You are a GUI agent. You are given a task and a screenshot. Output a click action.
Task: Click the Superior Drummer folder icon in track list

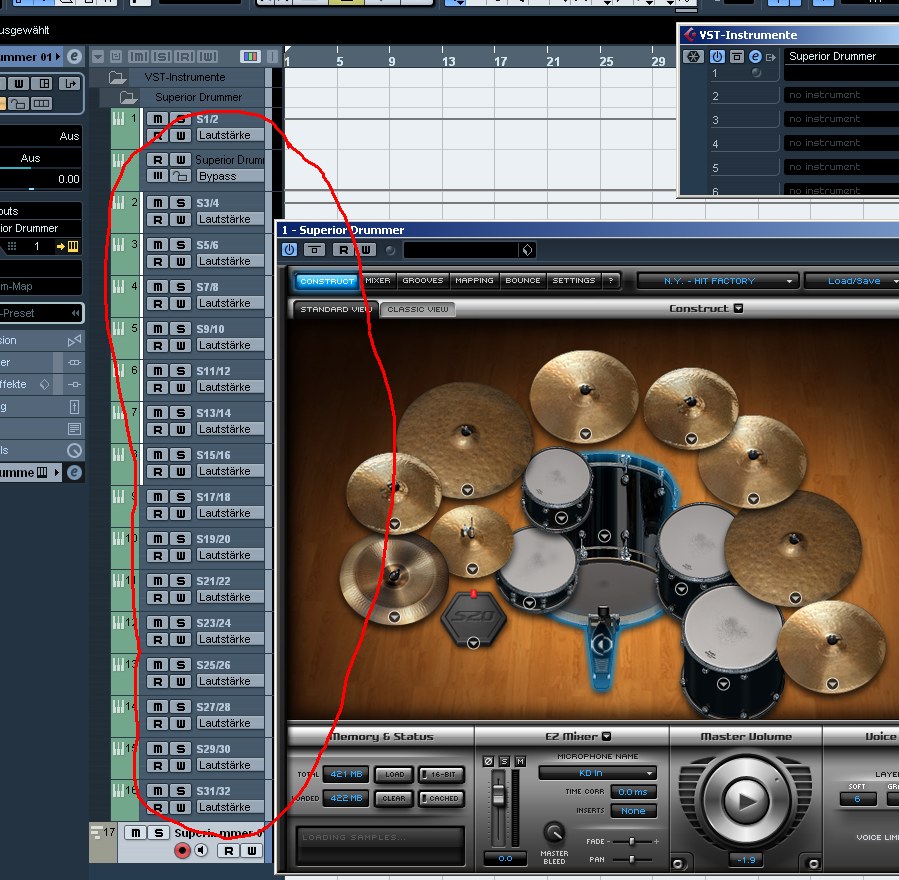128,97
